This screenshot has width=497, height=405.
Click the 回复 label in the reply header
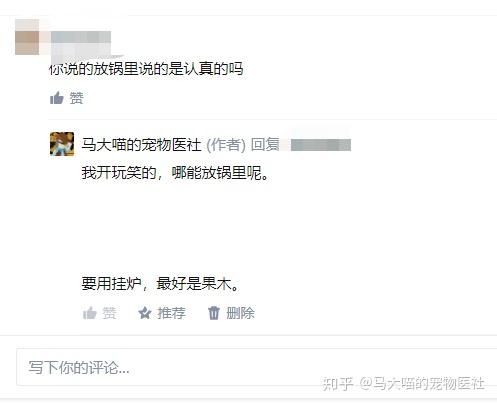coord(265,145)
